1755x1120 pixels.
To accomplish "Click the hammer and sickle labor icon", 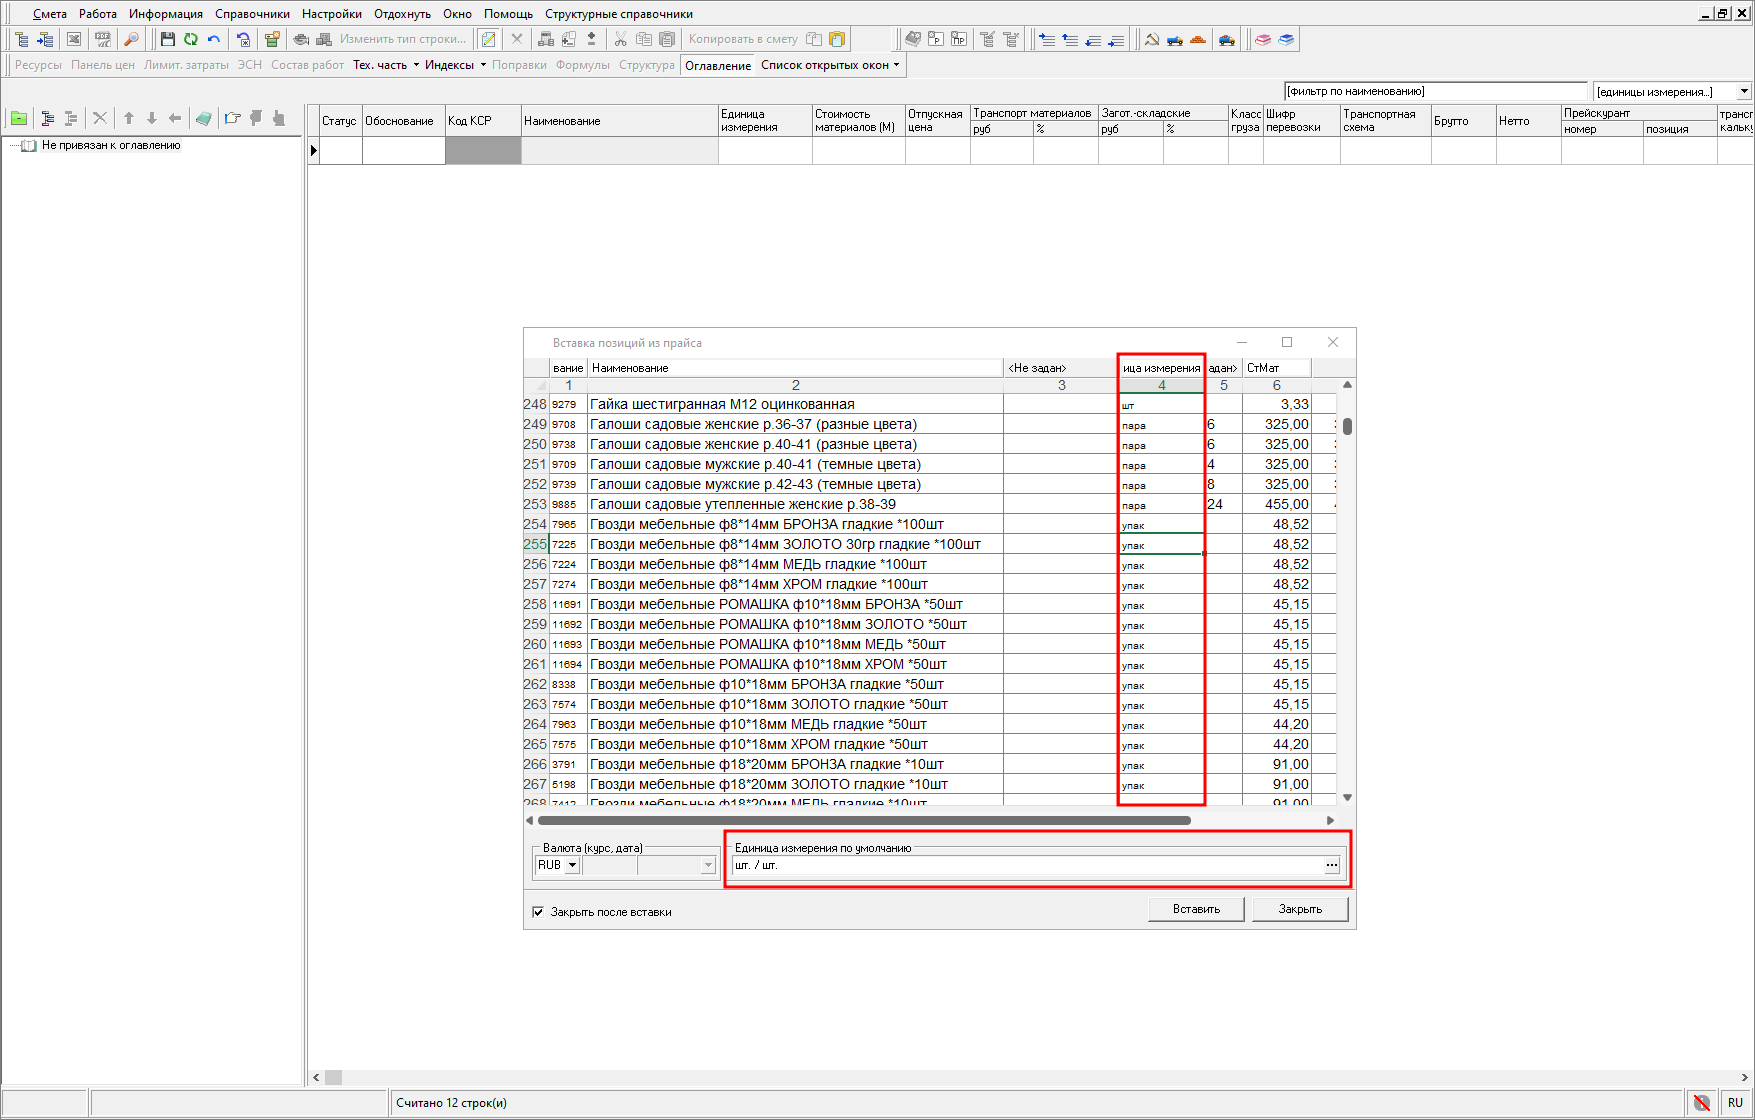I will click(1152, 39).
